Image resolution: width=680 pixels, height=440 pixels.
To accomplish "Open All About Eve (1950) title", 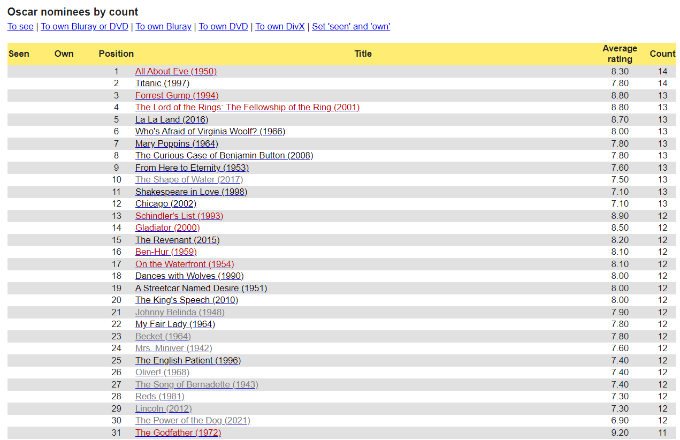I will 175,71.
